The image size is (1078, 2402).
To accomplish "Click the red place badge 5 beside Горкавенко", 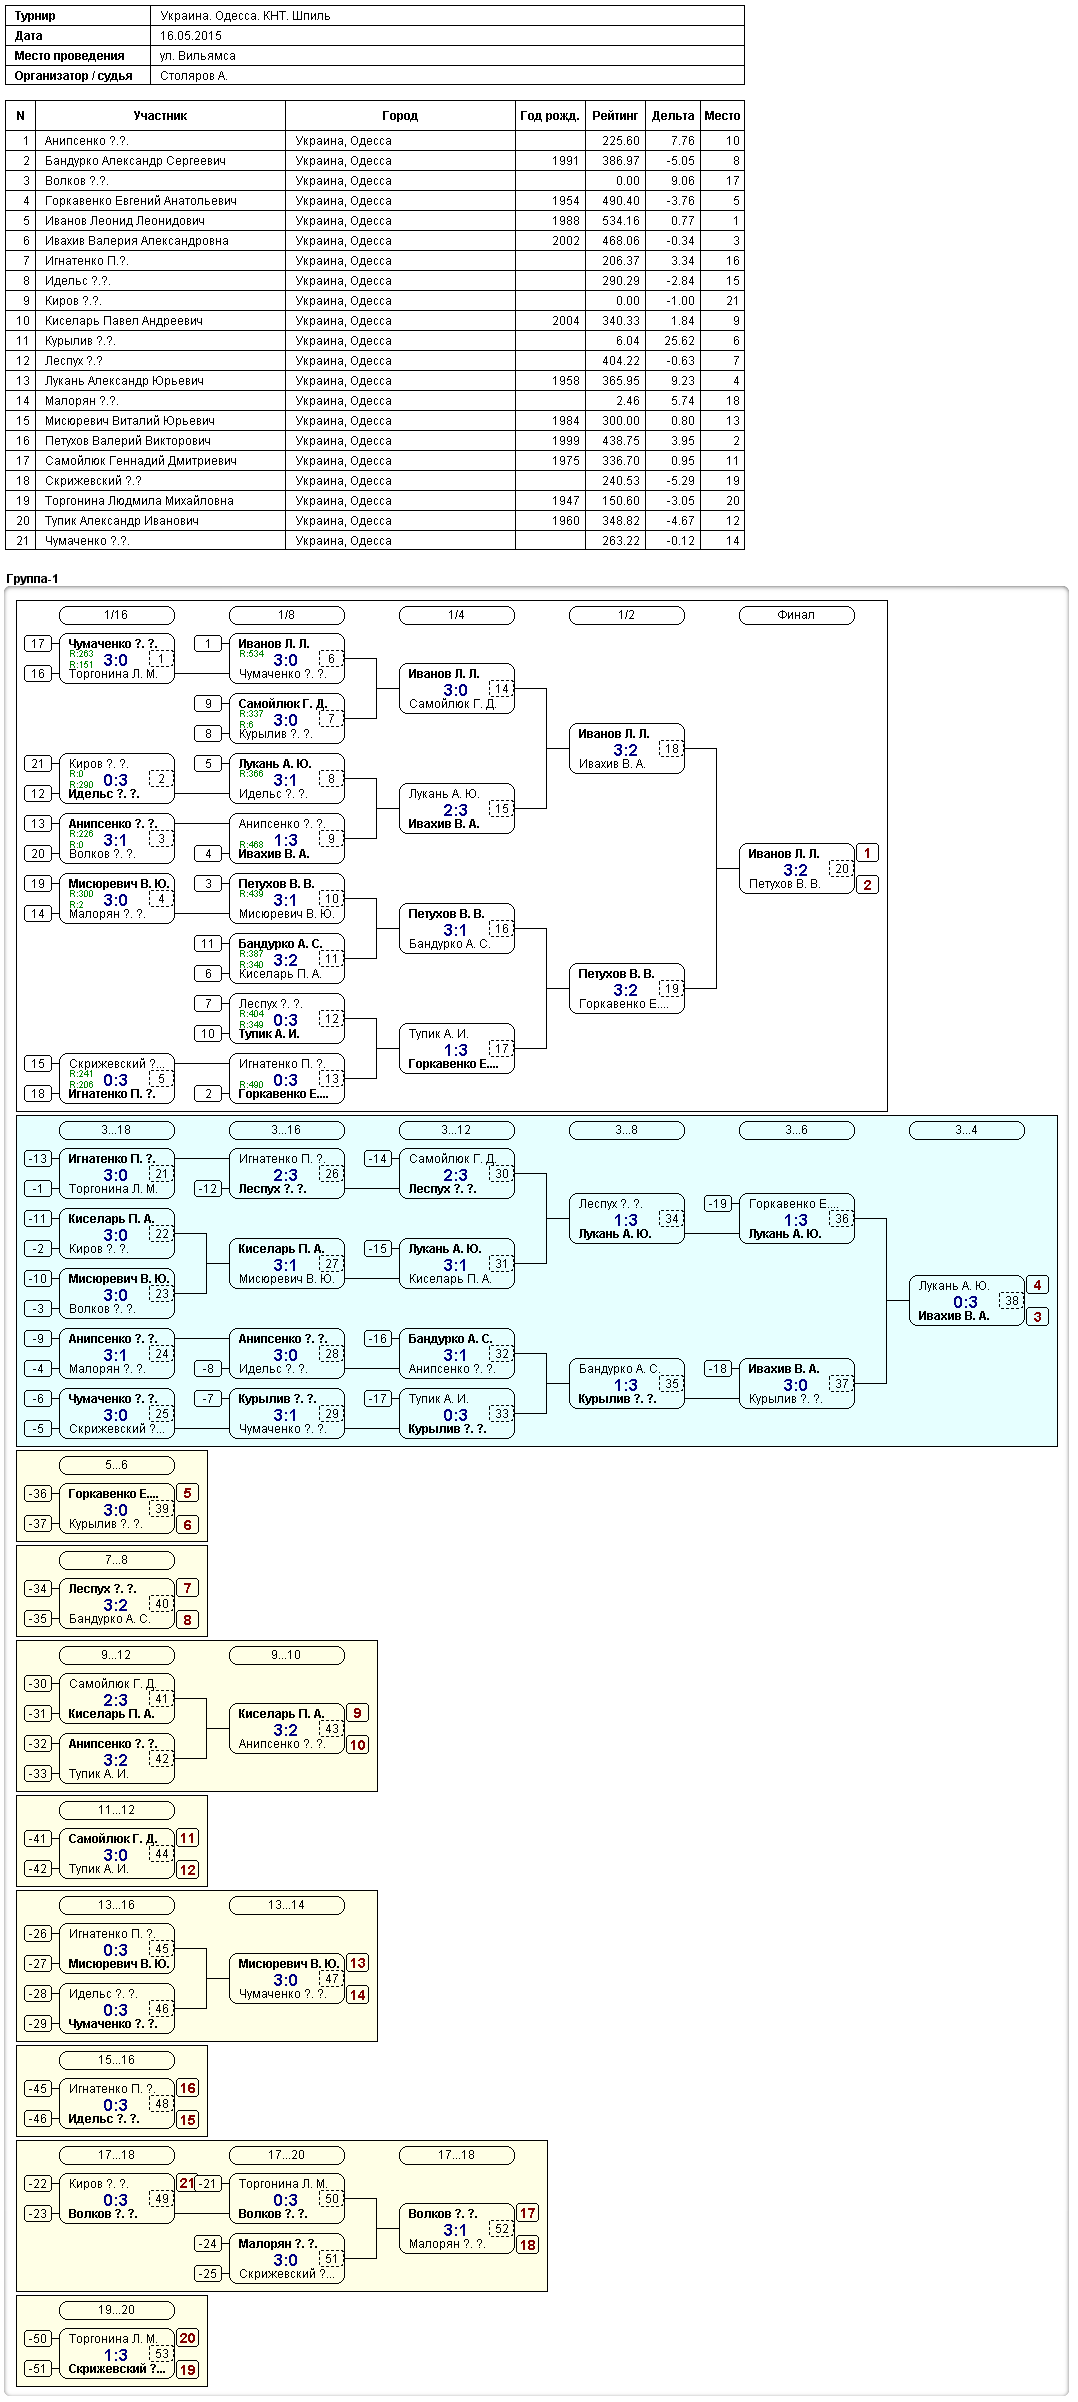I will click(x=188, y=1493).
